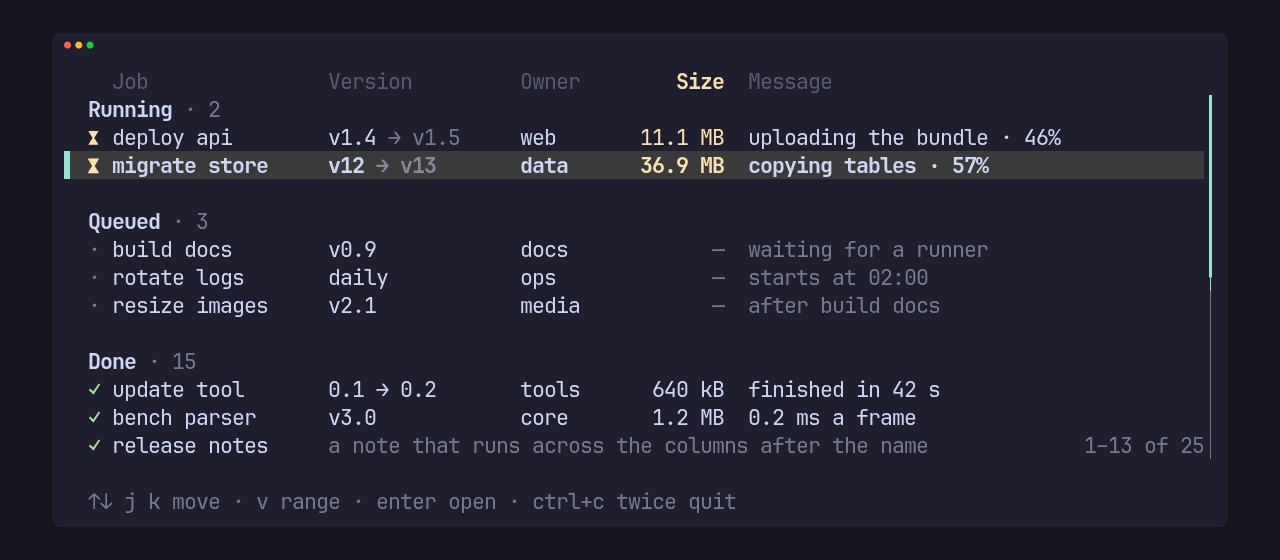Click the 36.9 MB size value
This screenshot has height=560, width=1280.
click(x=682, y=166)
